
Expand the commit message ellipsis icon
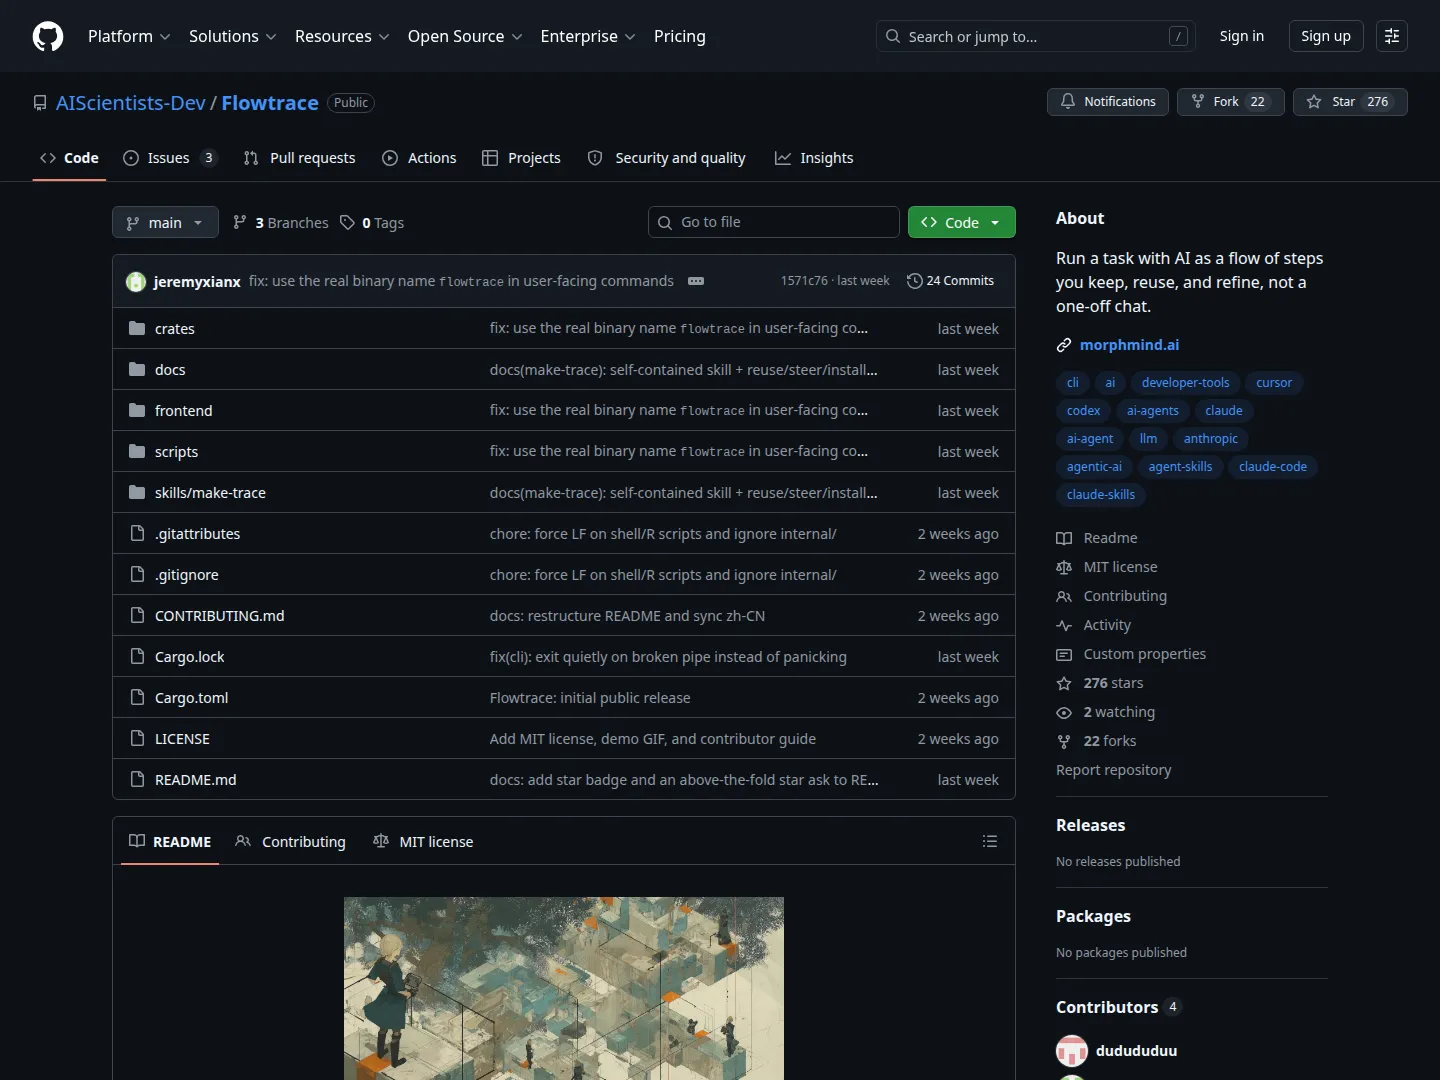[x=696, y=281]
